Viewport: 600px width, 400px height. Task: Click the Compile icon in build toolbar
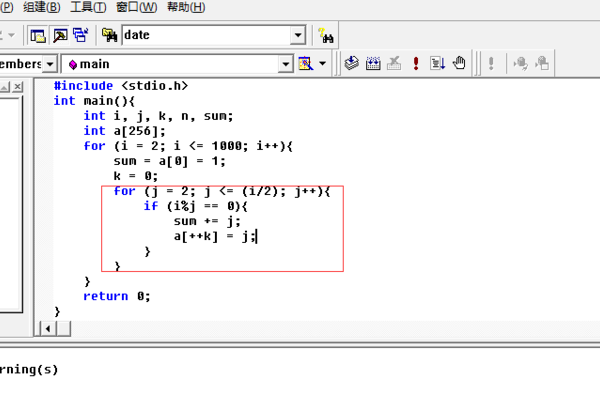tap(352, 64)
